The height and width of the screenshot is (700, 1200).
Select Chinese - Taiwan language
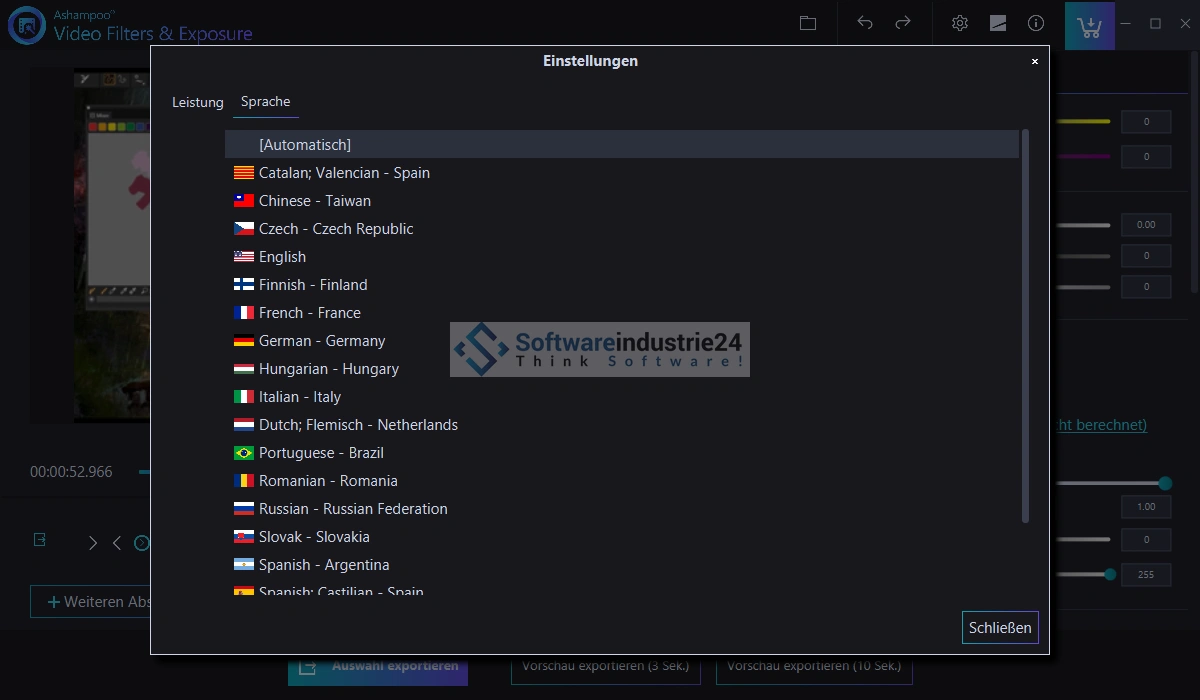[x=314, y=201]
